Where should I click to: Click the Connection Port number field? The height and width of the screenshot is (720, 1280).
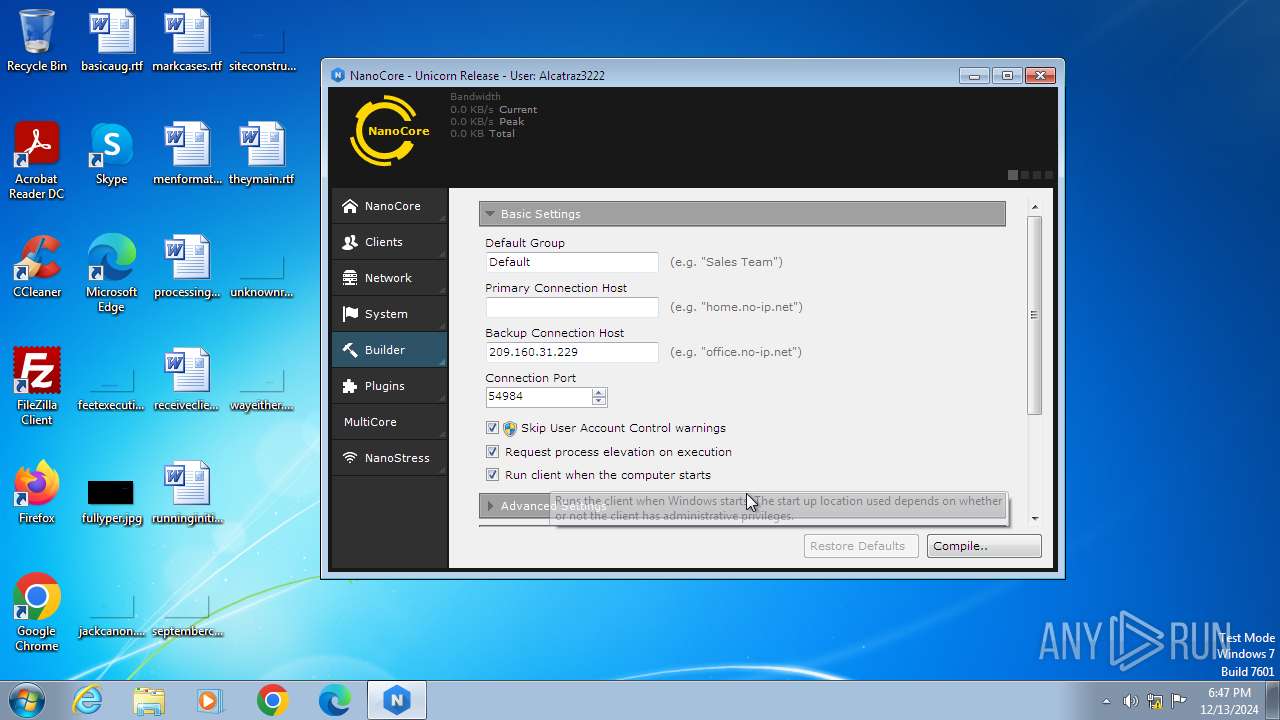pos(538,396)
